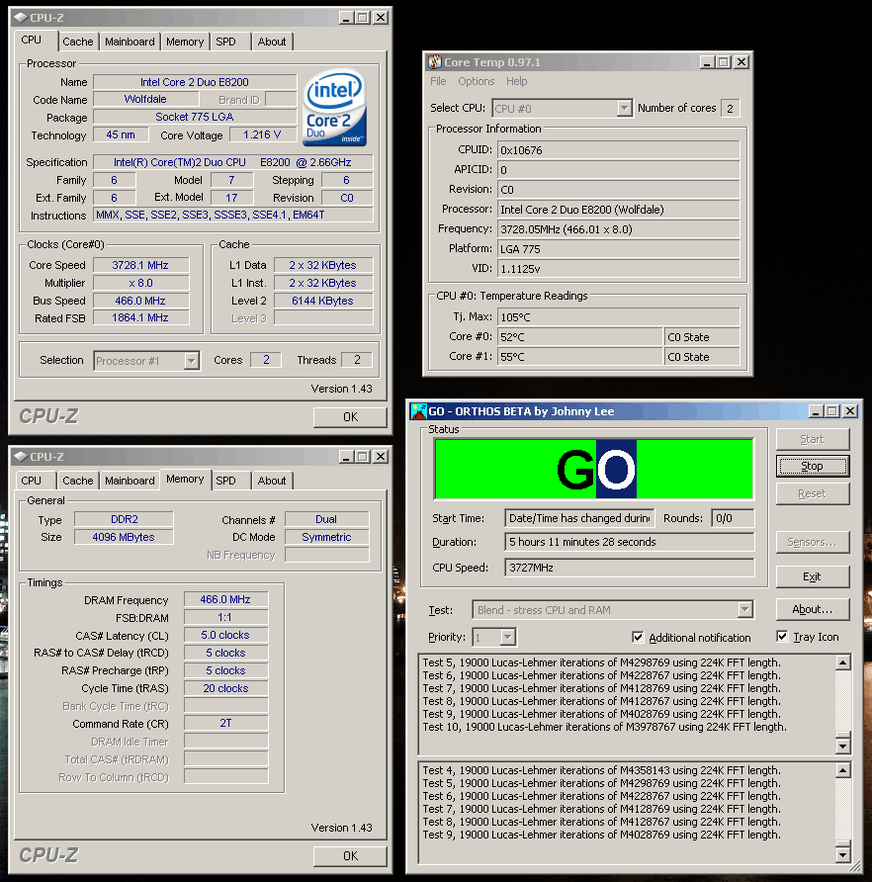Switch to Cache tab in bottom CPU-Z window
This screenshot has height=882, width=872.
coord(78,480)
